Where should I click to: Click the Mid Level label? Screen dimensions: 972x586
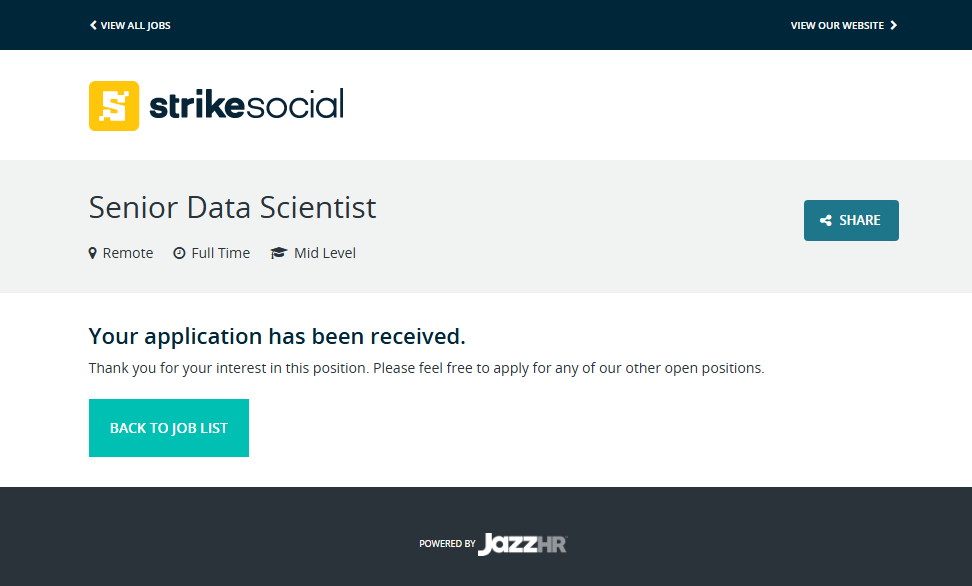click(x=325, y=253)
